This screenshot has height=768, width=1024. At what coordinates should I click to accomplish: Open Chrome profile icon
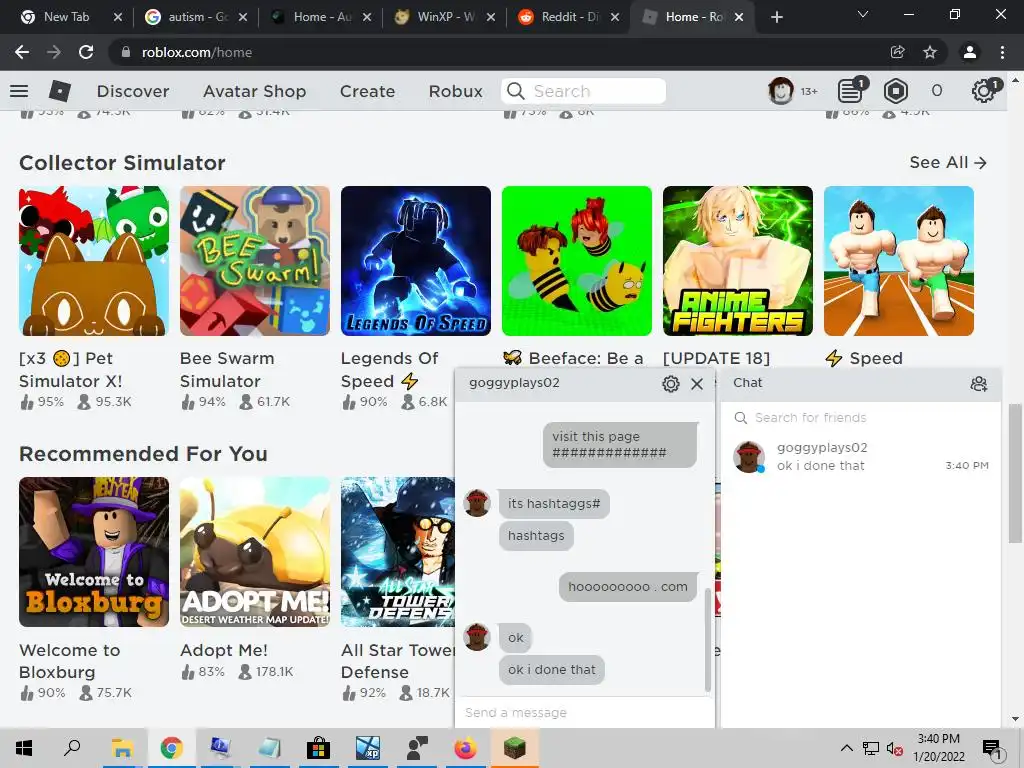click(970, 52)
